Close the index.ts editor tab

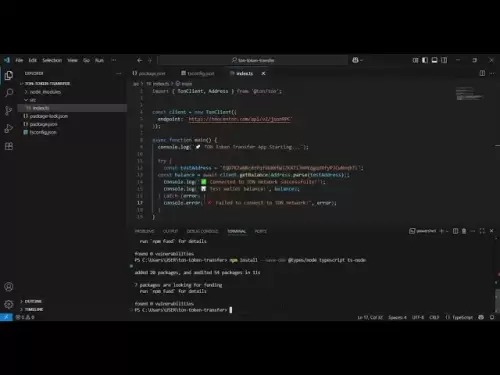pyautogui.click(x=263, y=73)
